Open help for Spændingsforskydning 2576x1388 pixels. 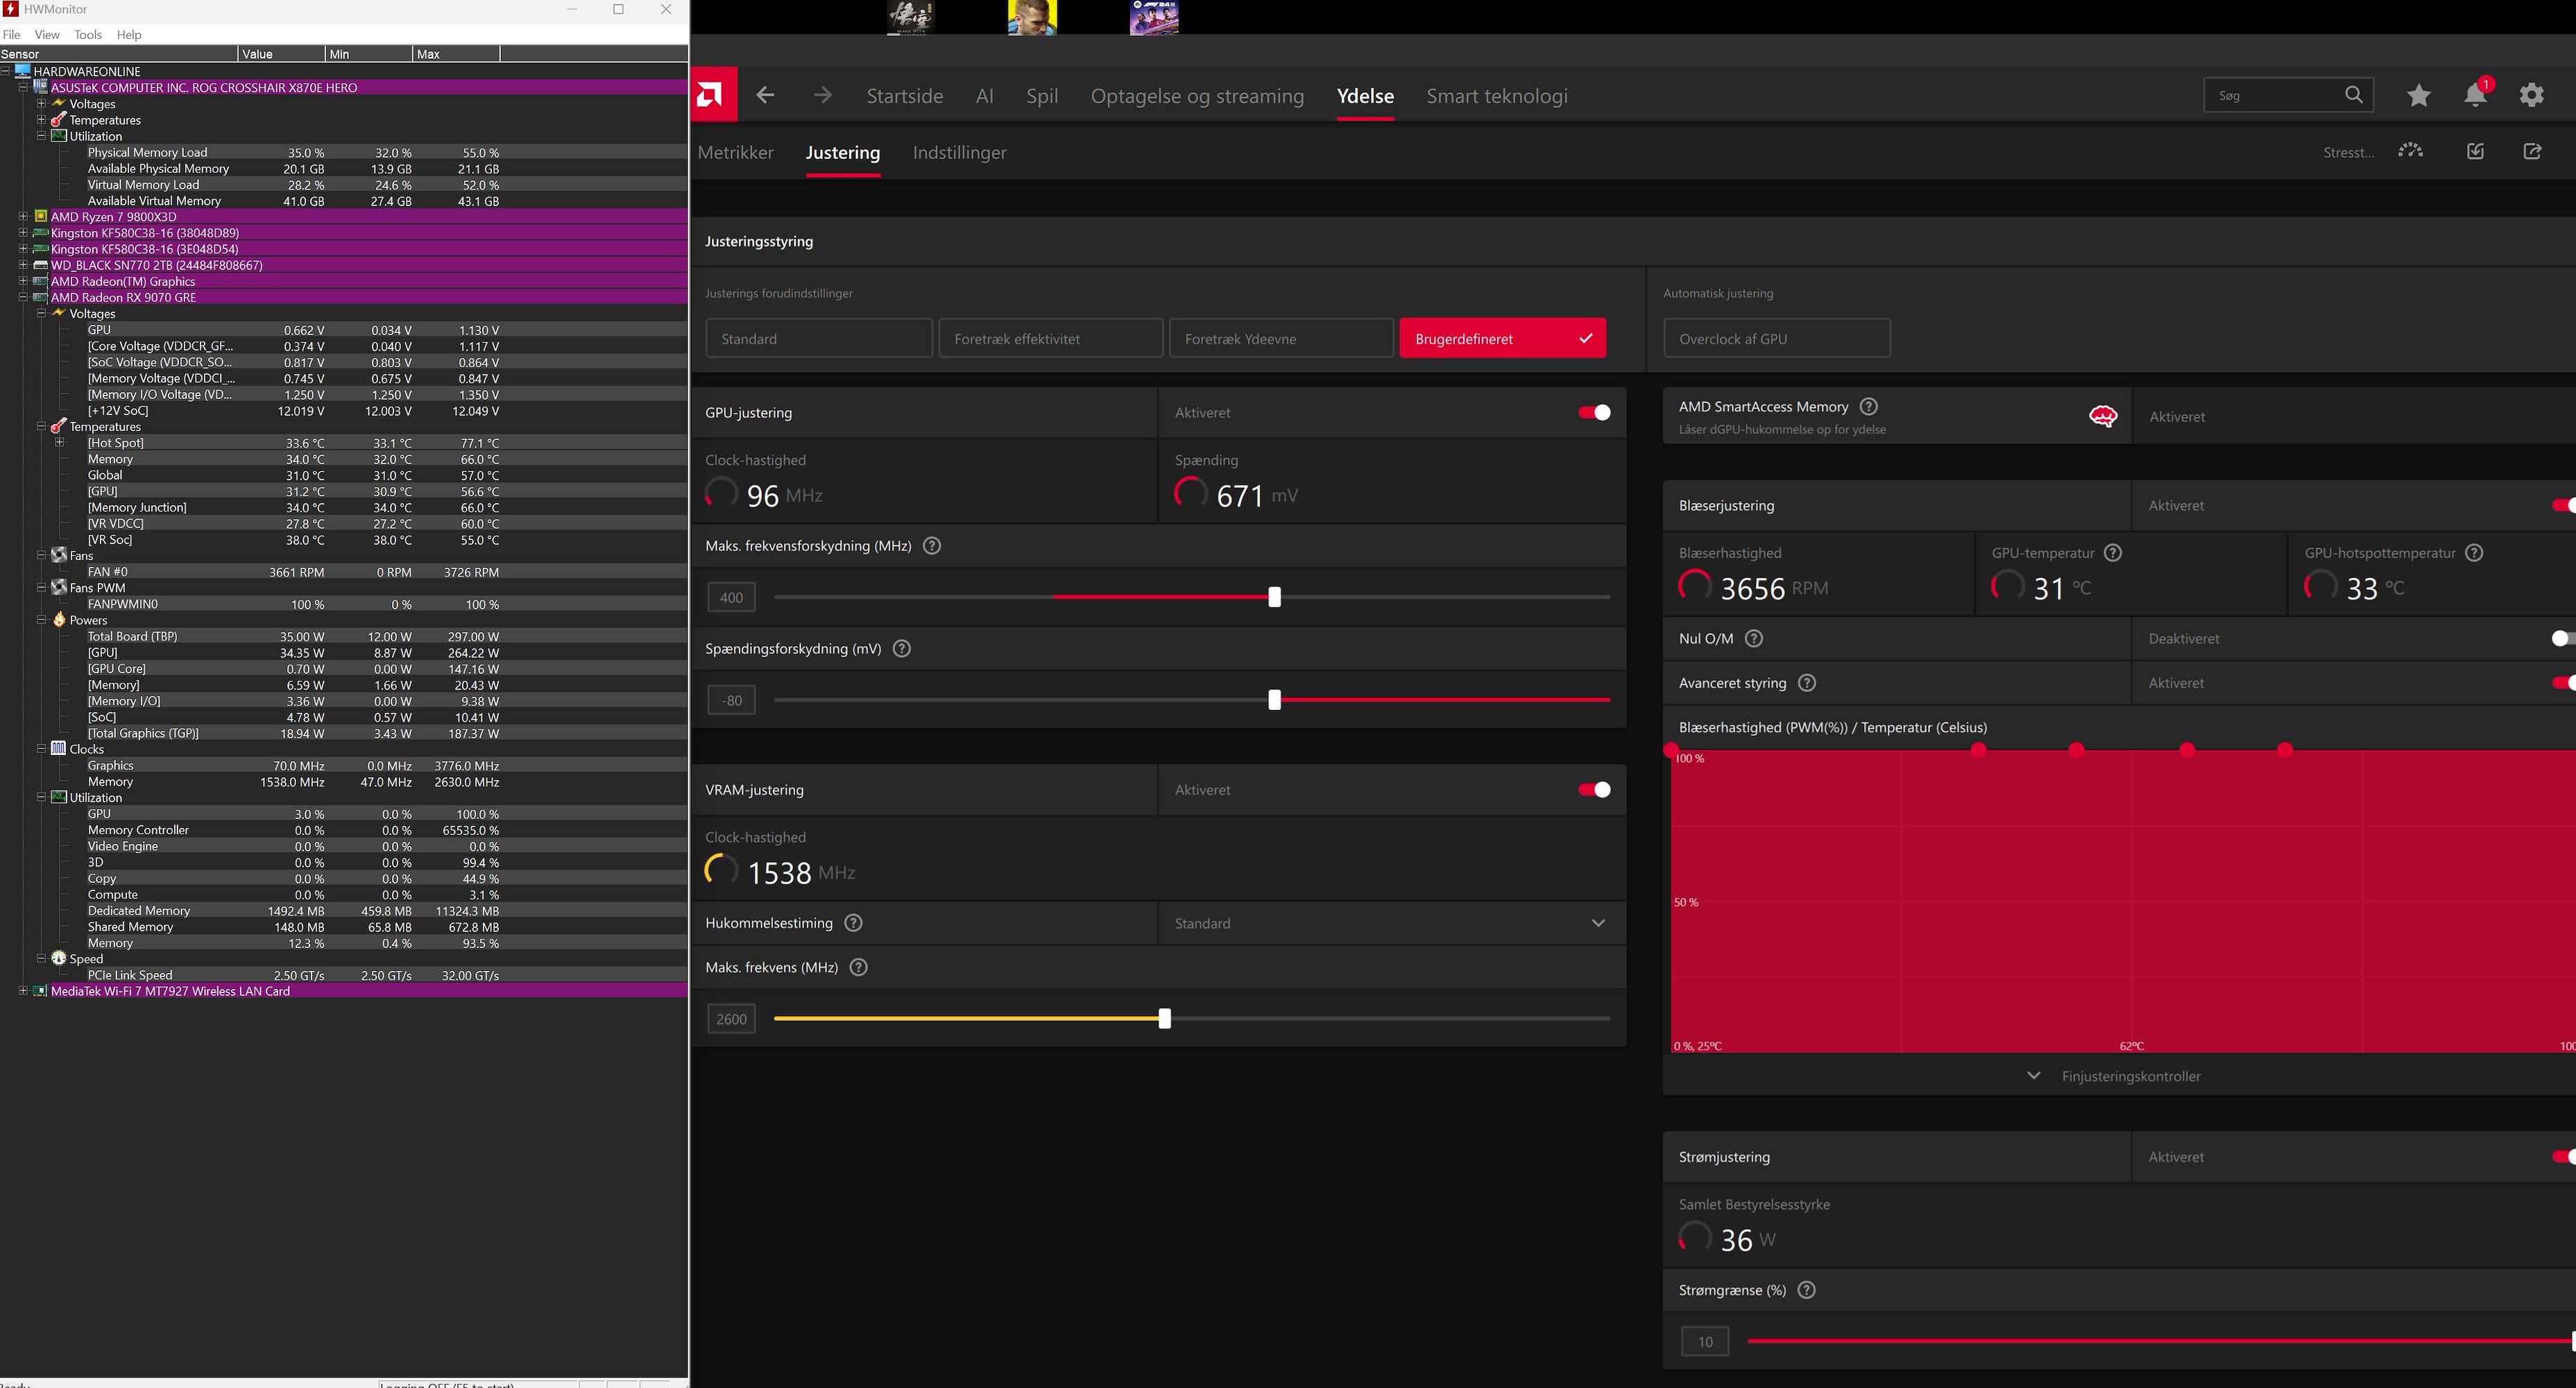(x=902, y=649)
